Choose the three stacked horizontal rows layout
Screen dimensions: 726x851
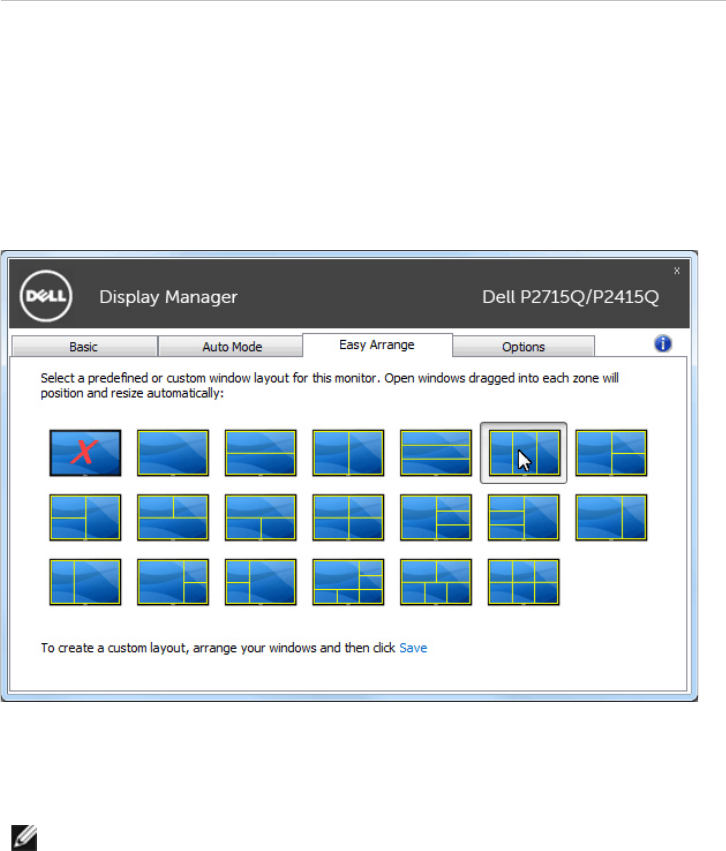(436, 453)
